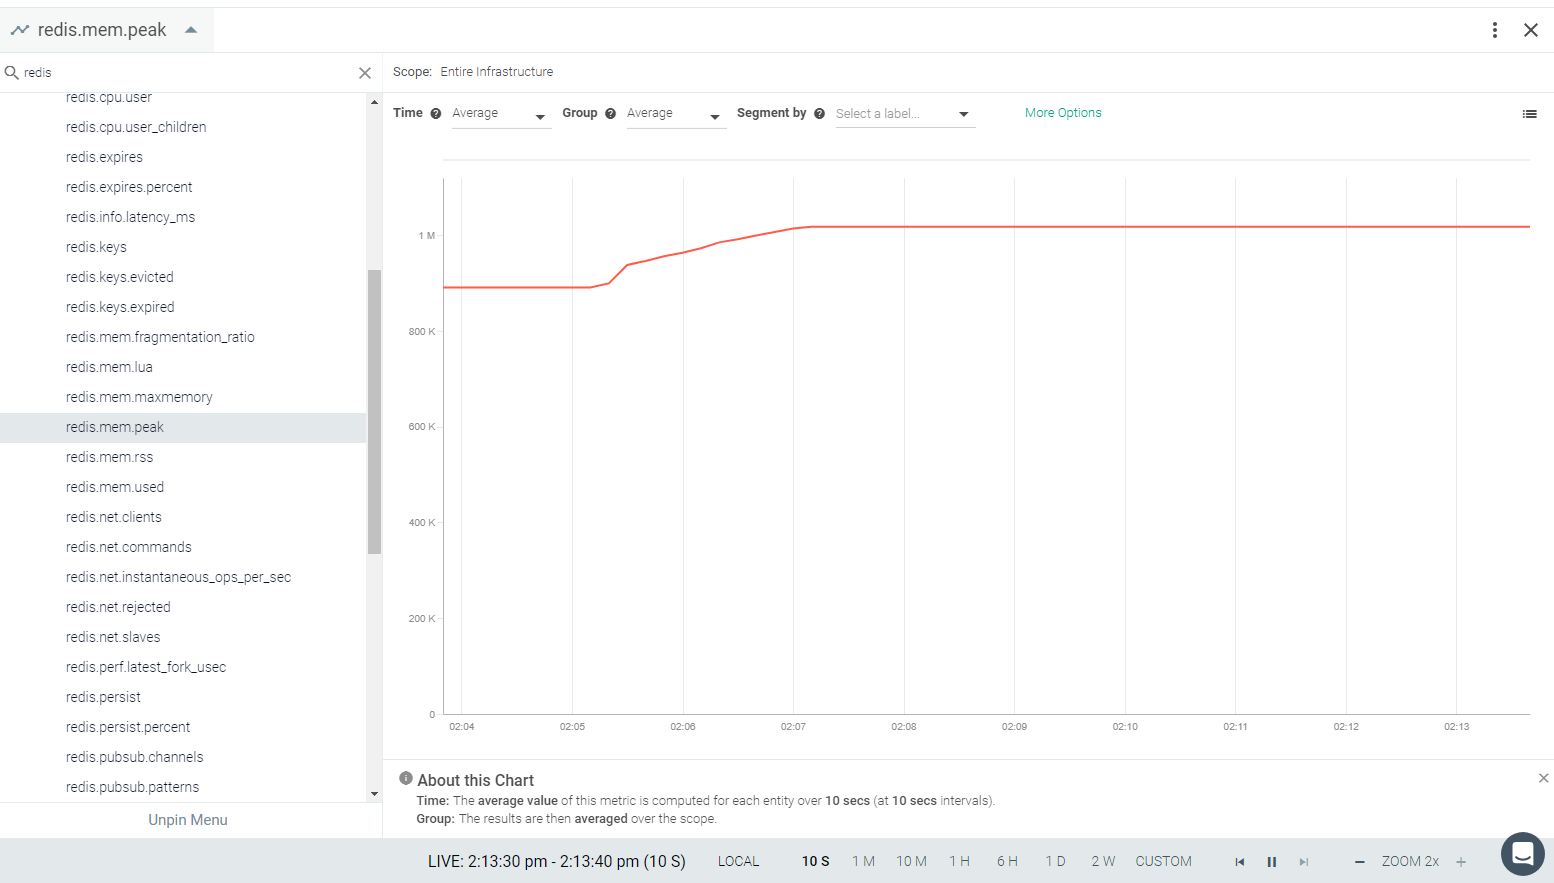Click the metric list scroll down arrow
The height and width of the screenshot is (883, 1554).
[375, 794]
